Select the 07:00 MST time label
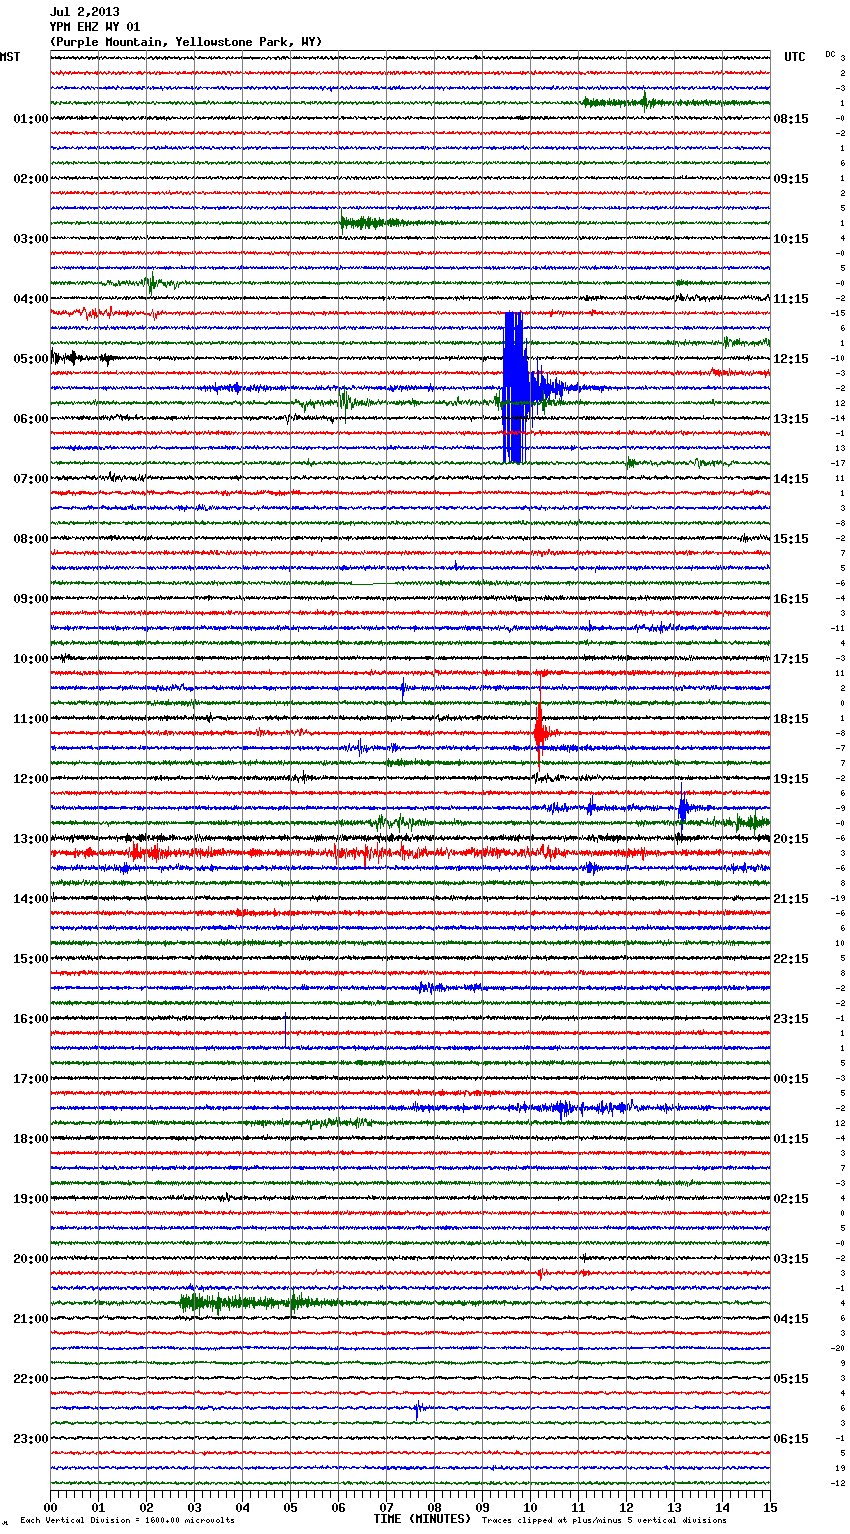This screenshot has width=850, height=1534. click(31, 479)
